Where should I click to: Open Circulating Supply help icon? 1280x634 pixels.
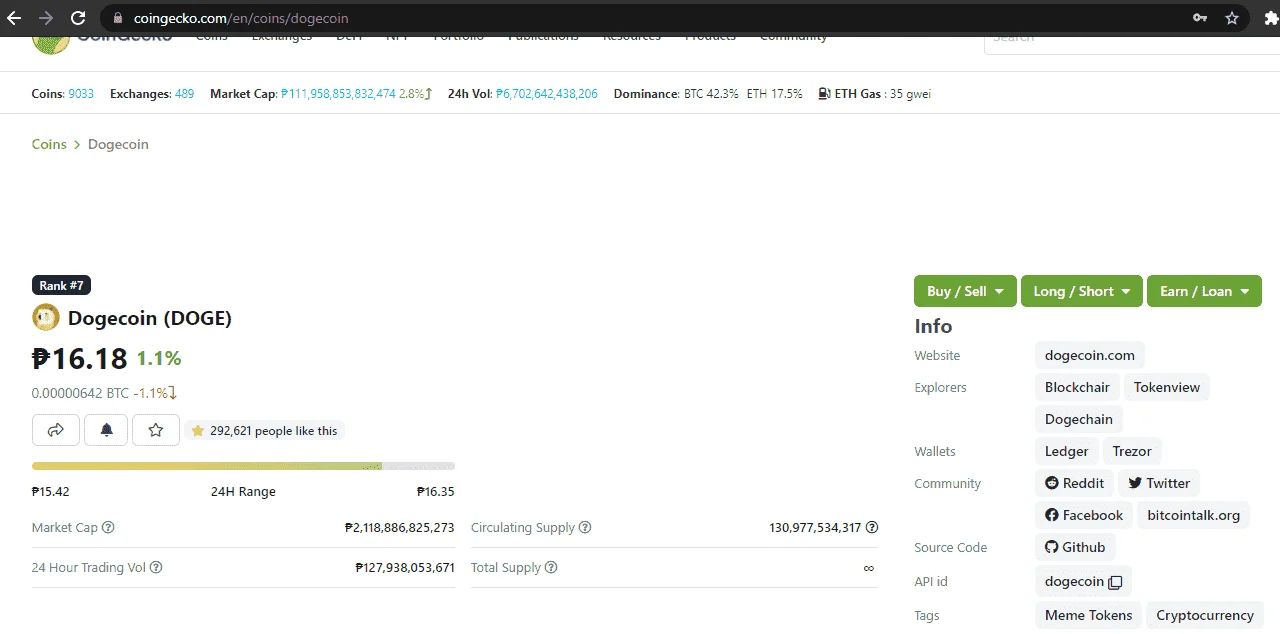click(585, 528)
